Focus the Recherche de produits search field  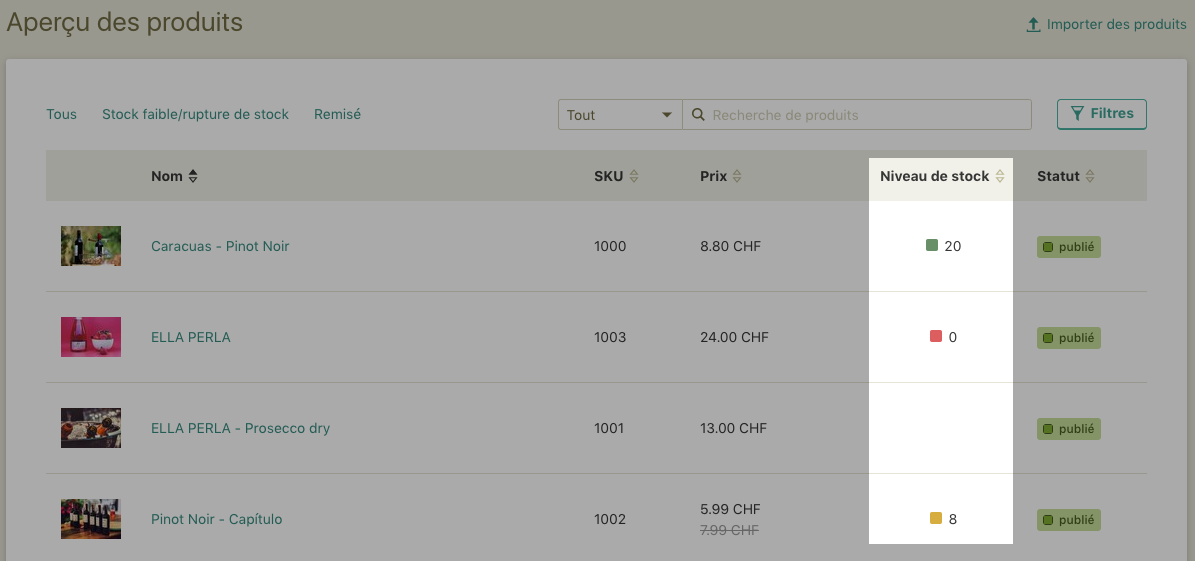pos(857,114)
